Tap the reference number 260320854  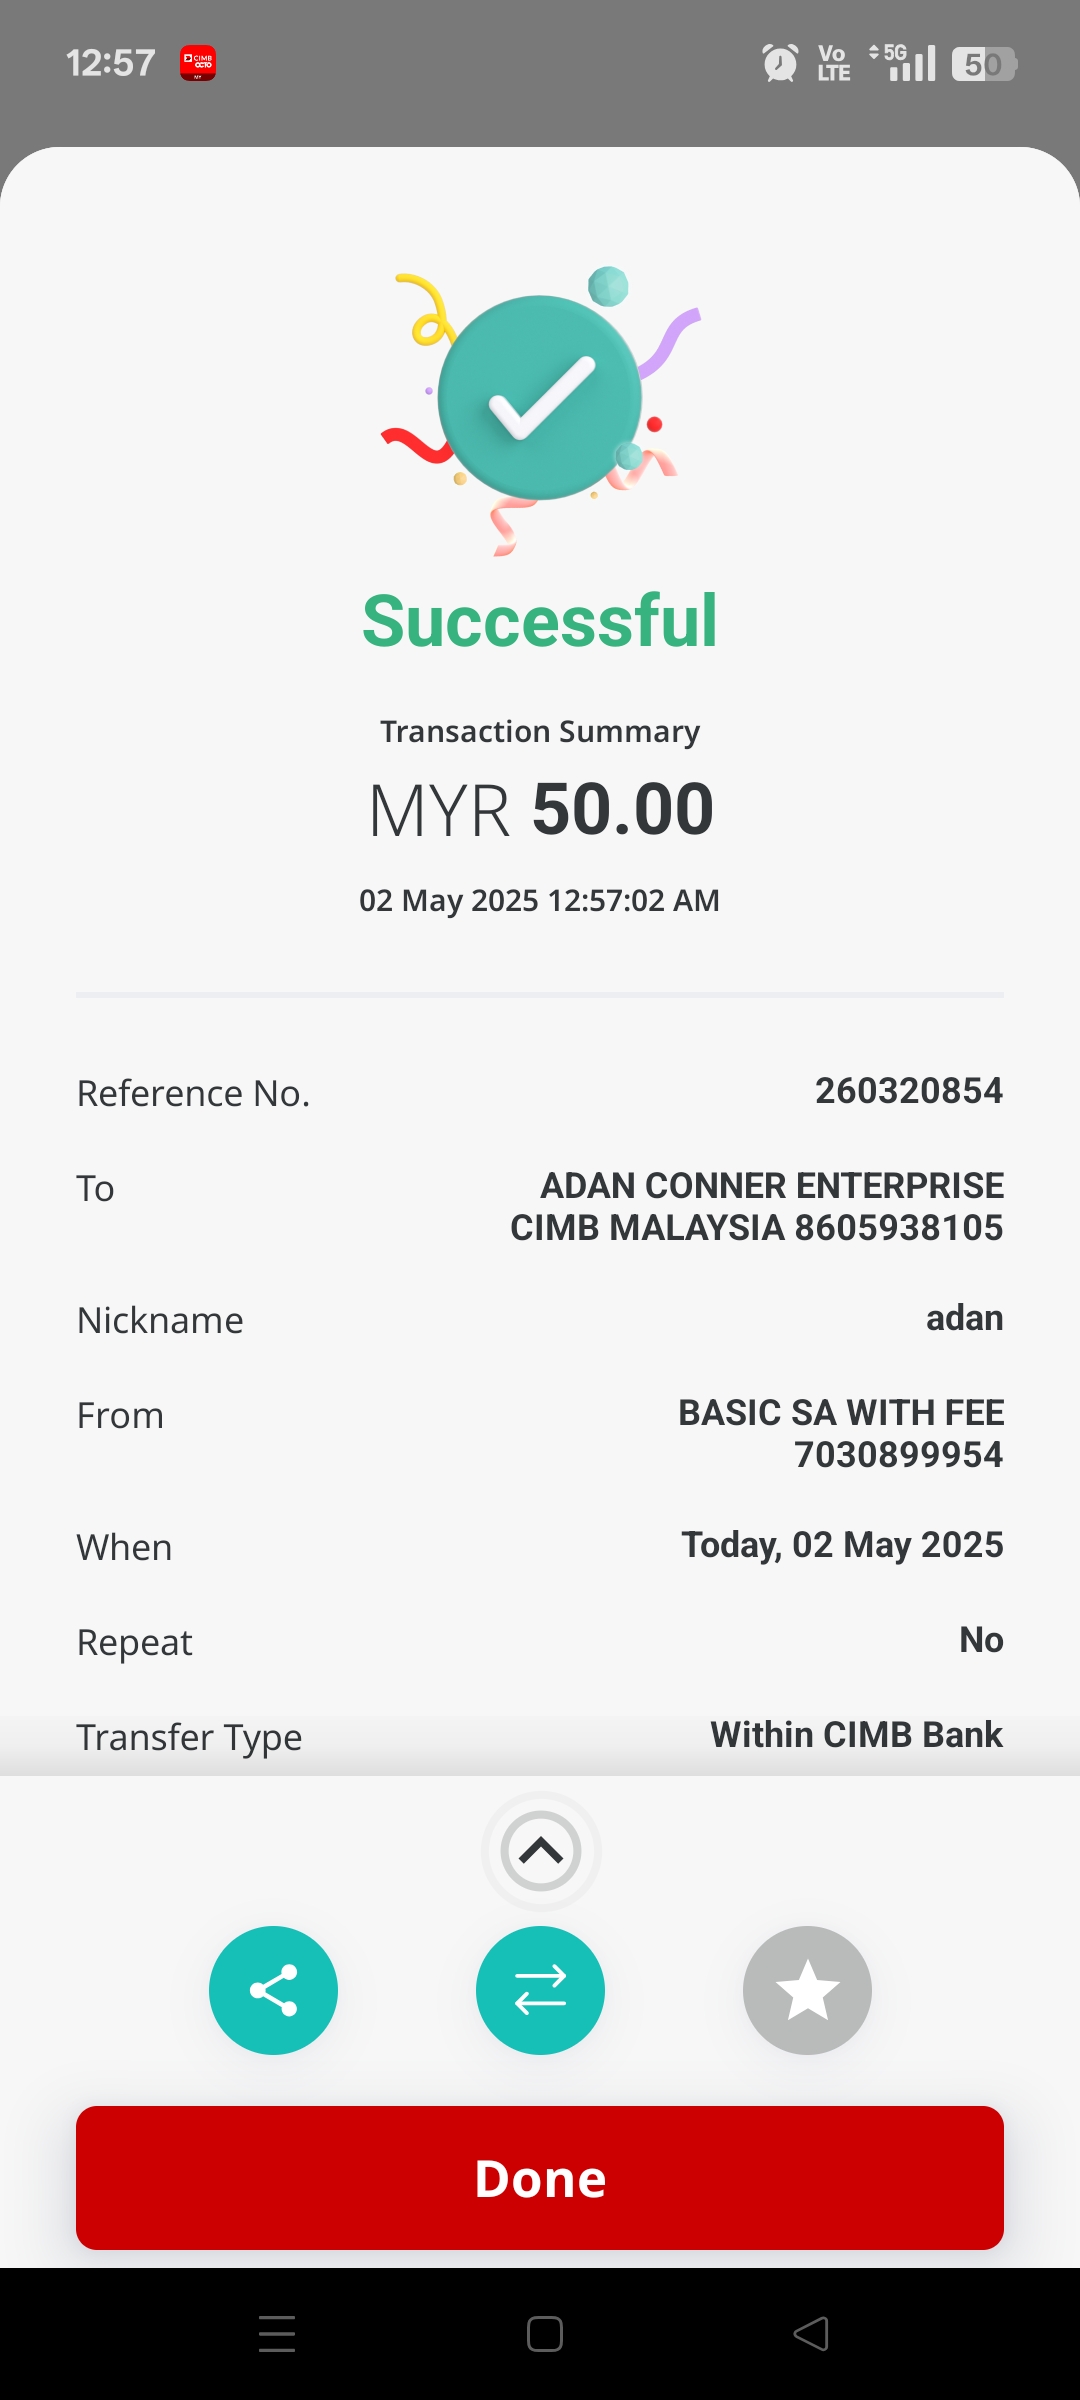(908, 1091)
